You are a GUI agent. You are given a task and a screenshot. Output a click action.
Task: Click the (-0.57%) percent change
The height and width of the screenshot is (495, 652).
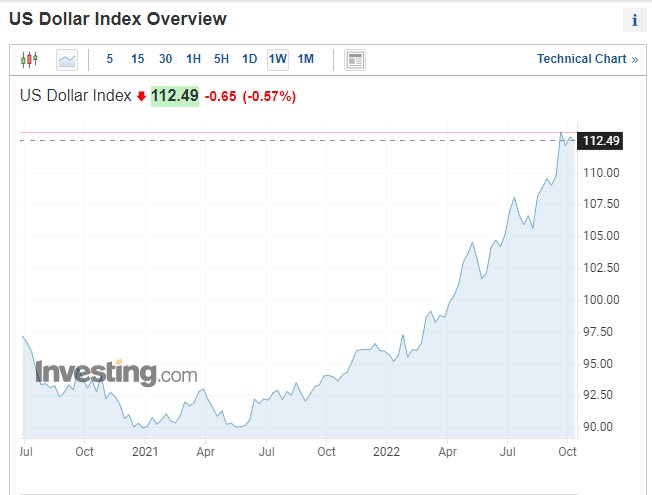(269, 97)
